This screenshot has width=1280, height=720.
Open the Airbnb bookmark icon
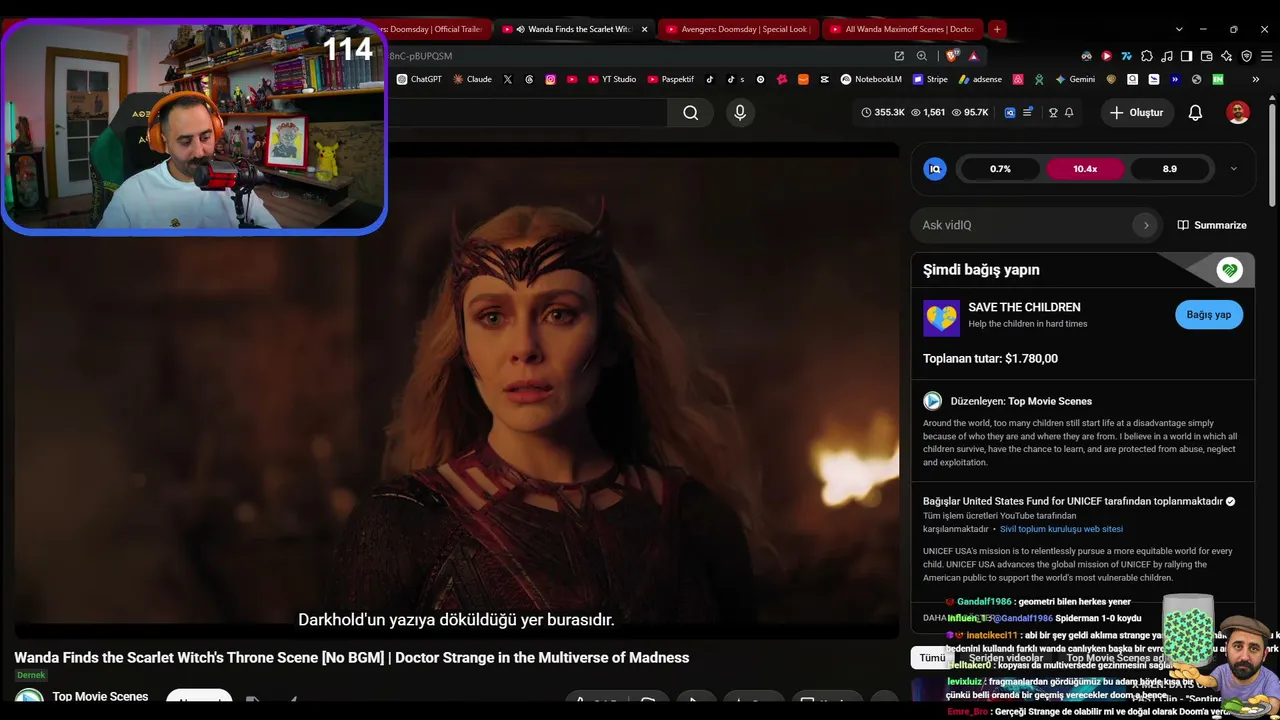1018,79
